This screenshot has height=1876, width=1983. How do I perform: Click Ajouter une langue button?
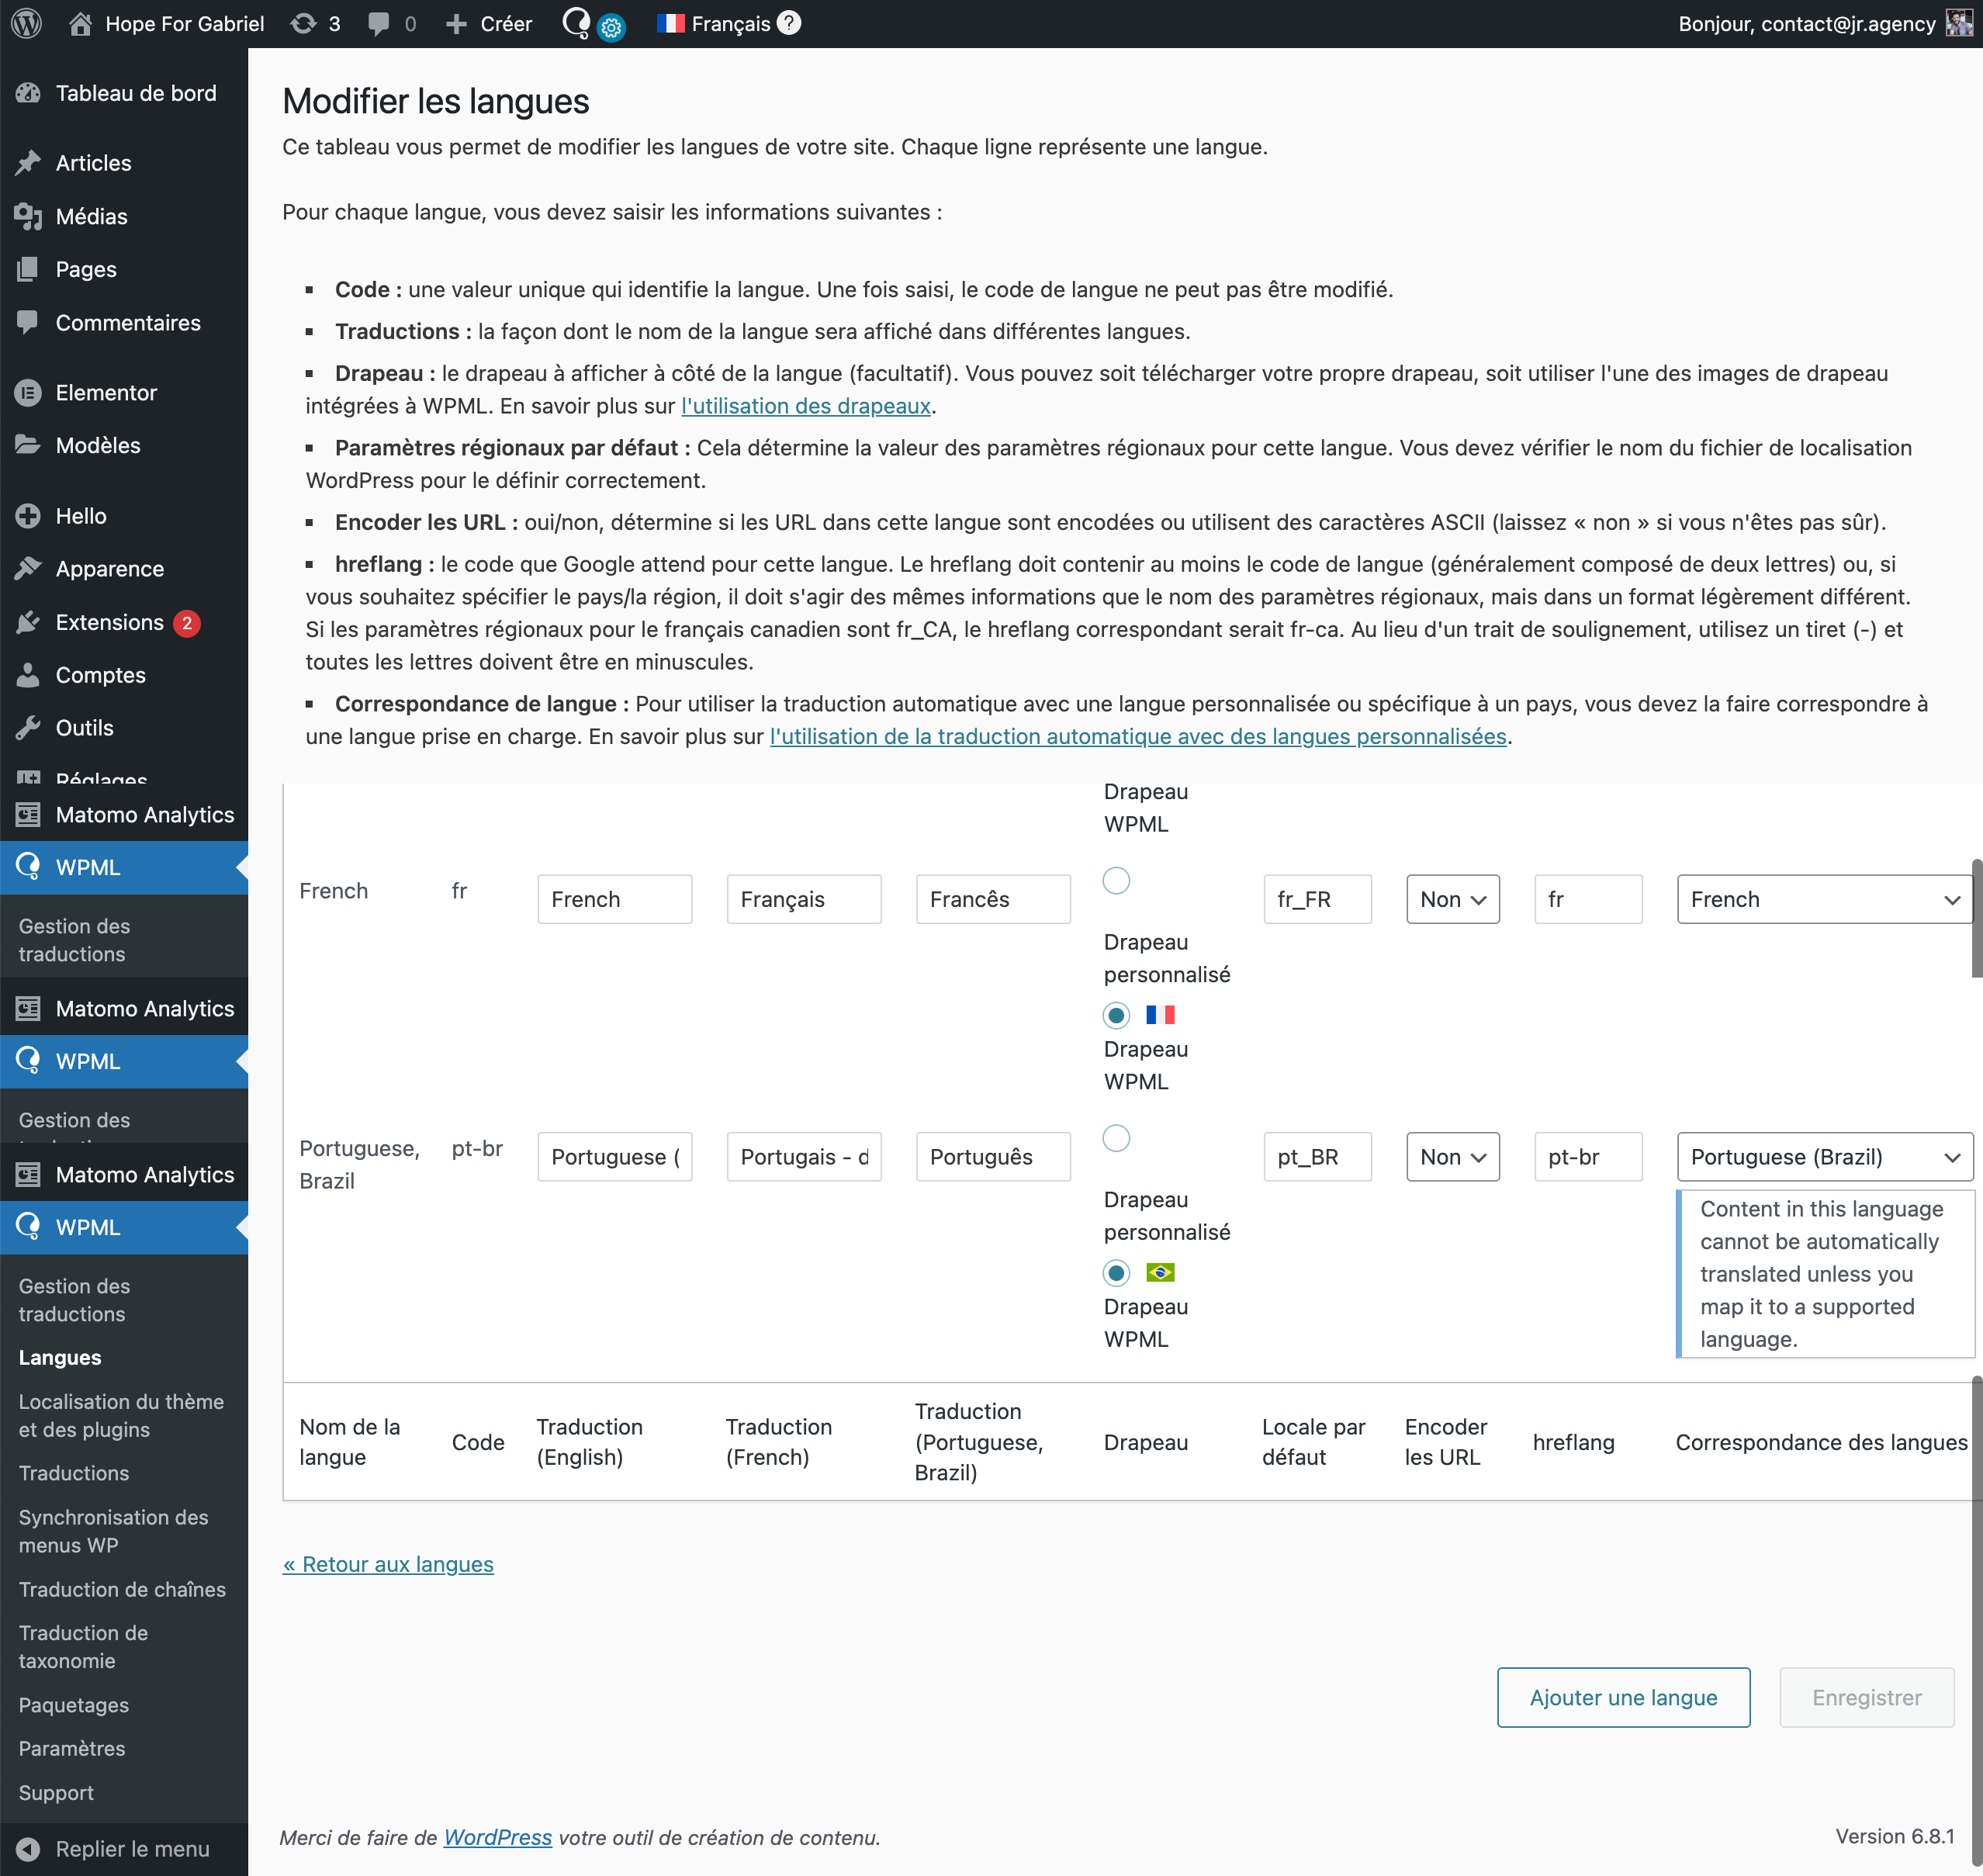pos(1623,1697)
